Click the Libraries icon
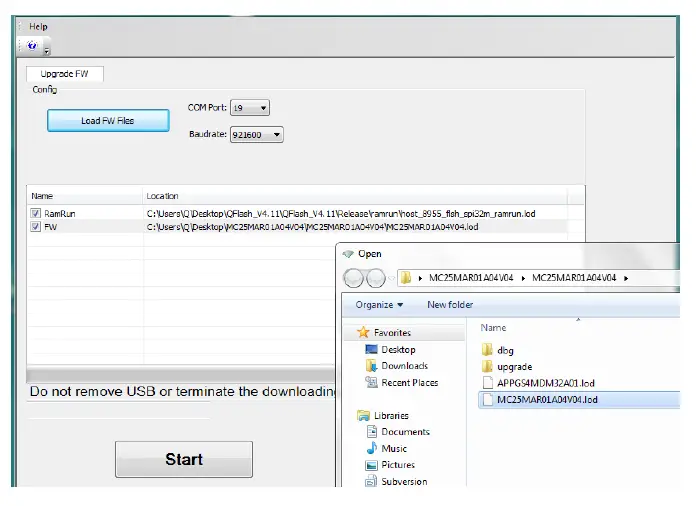The image size is (696, 506). tap(364, 415)
